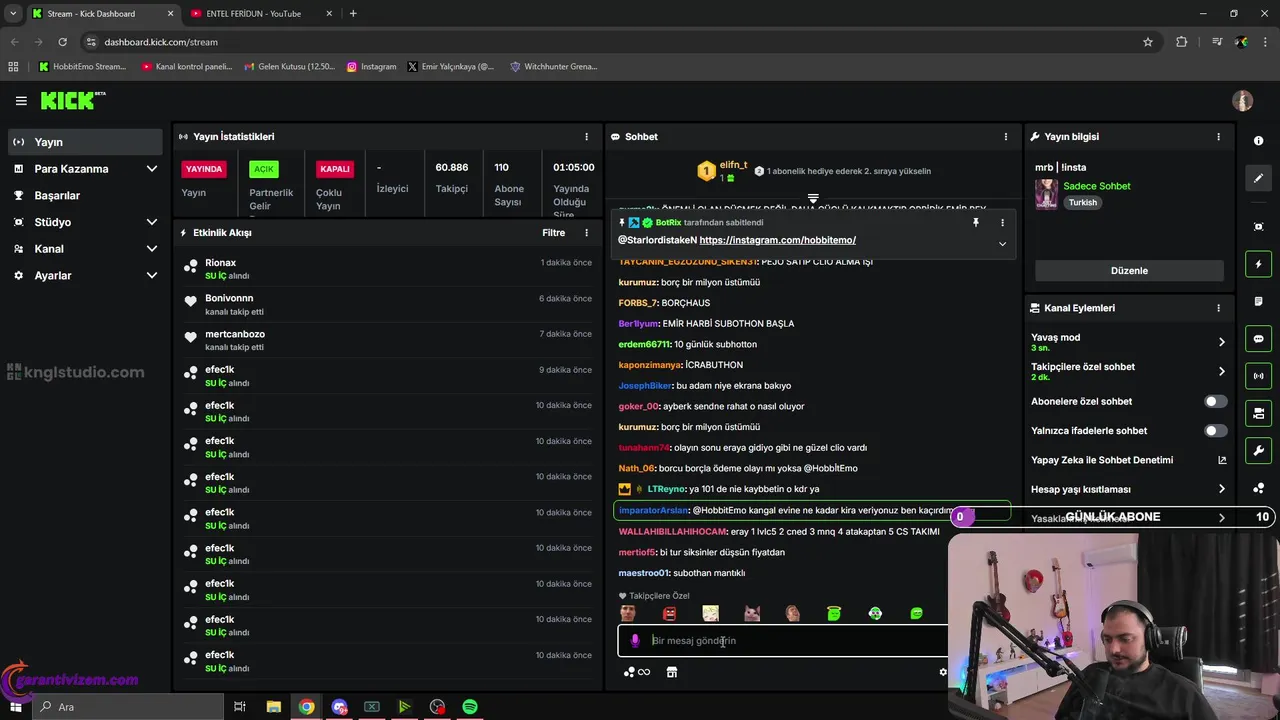Viewport: 1280px width, 720px height.
Task: Select Başarılar in left sidebar
Action: [86, 195]
